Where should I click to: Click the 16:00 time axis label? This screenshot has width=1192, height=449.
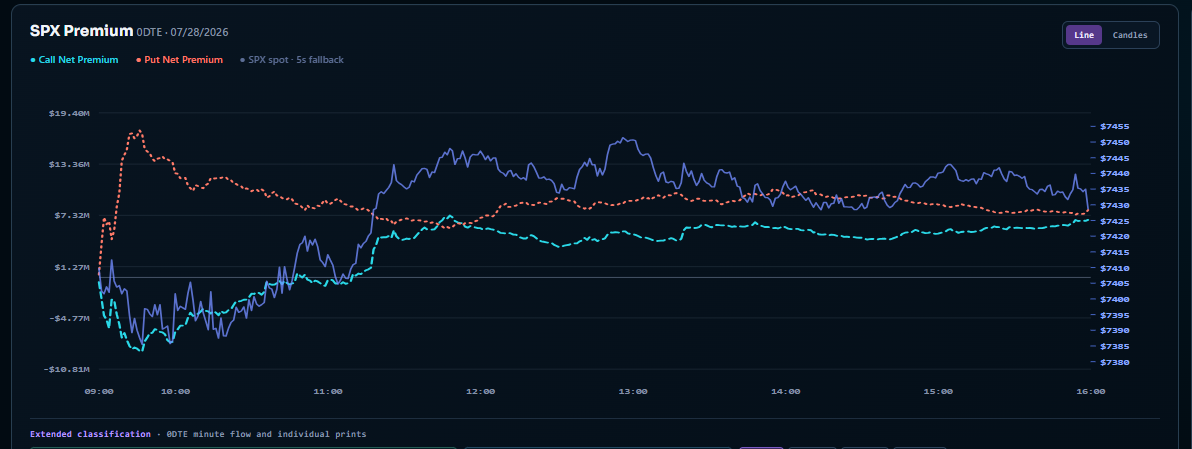(1091, 392)
